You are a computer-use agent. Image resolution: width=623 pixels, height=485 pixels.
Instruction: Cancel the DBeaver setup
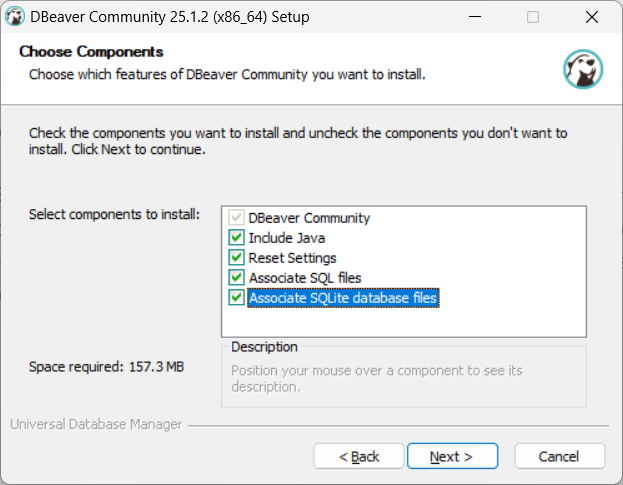click(x=560, y=456)
